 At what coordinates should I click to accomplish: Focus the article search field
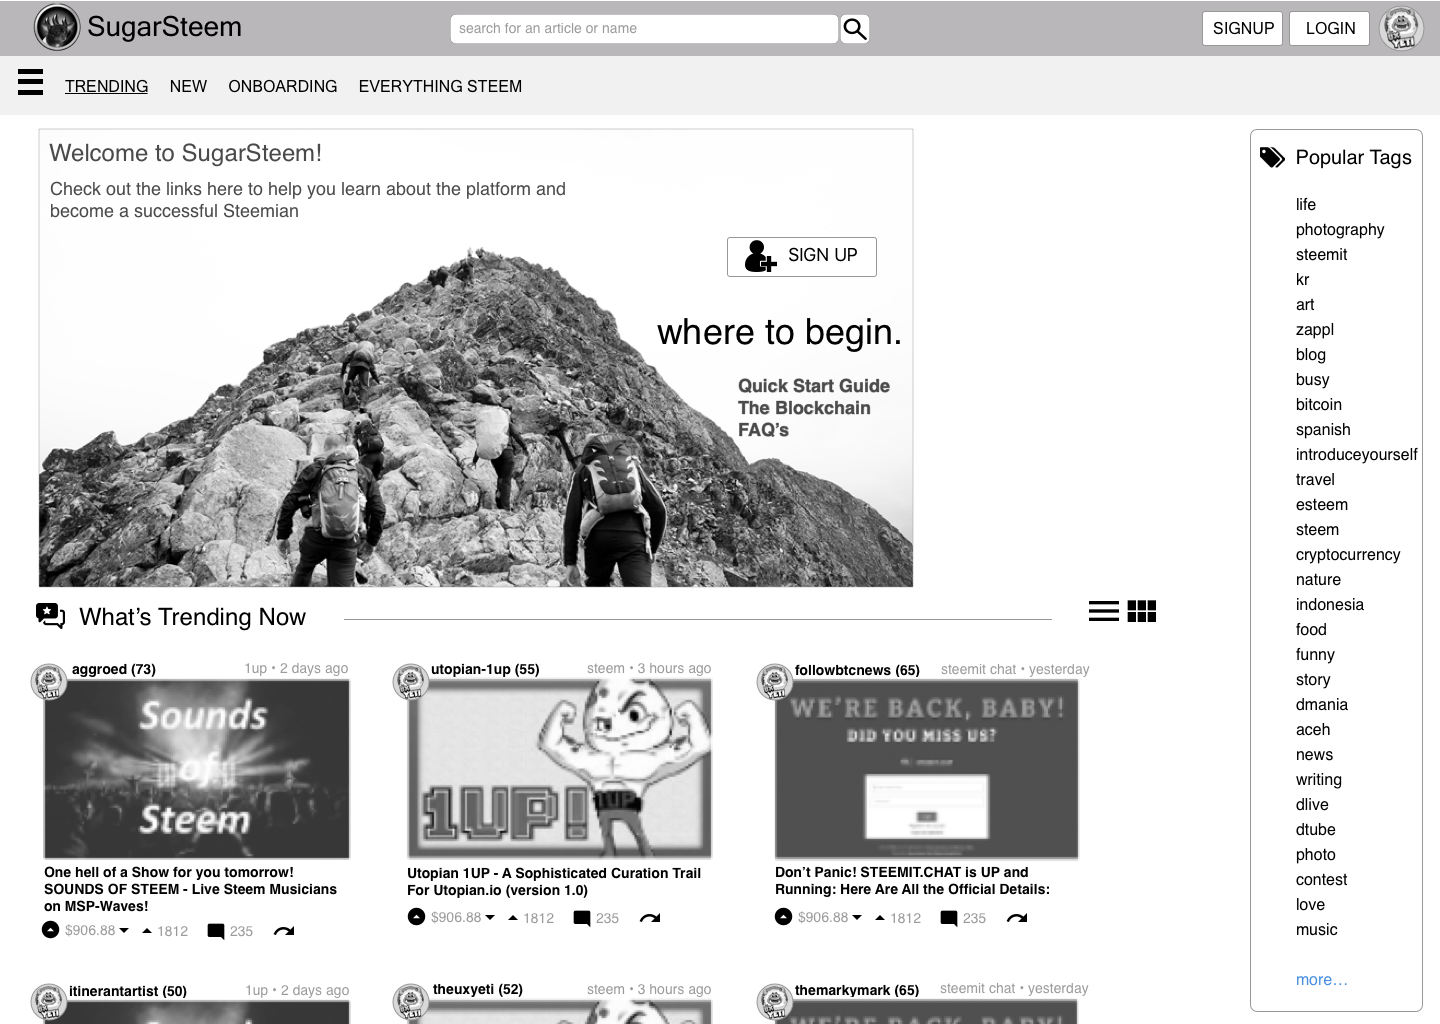pos(644,28)
